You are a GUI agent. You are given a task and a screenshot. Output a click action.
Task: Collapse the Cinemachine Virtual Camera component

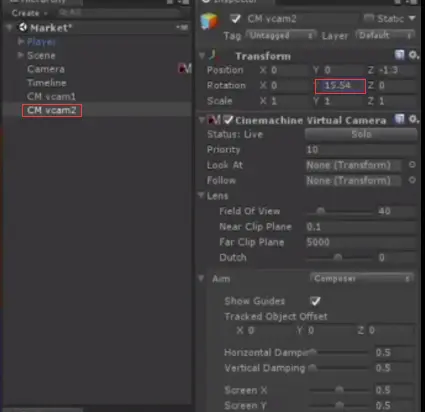point(202,120)
